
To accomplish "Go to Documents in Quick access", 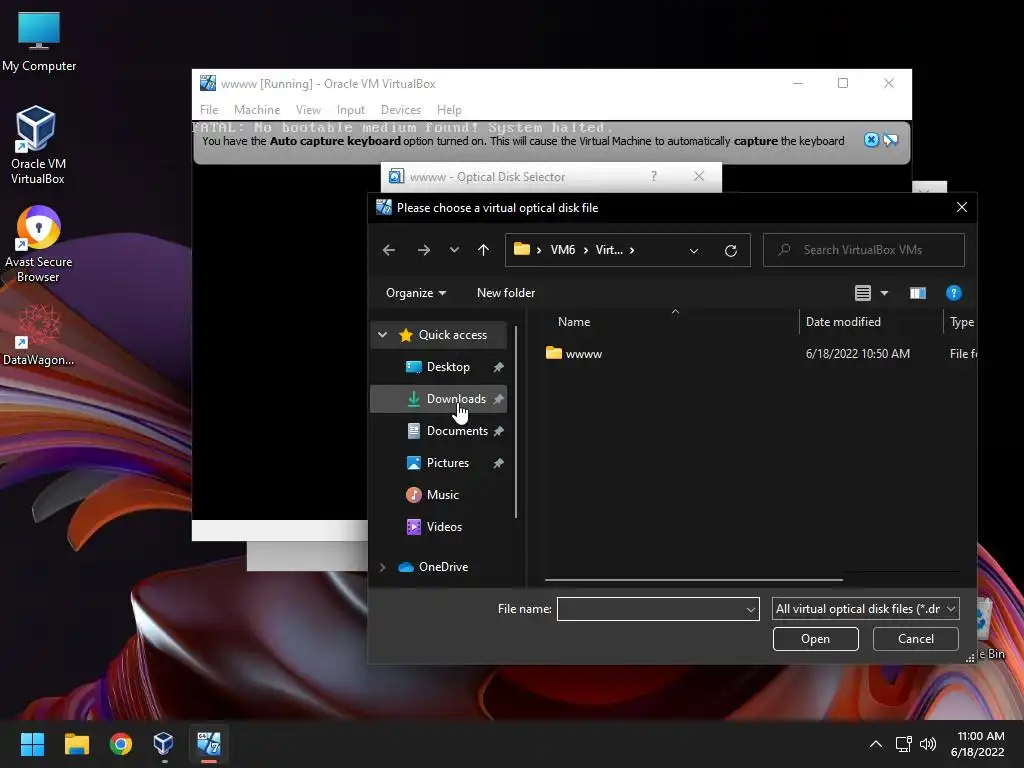I will coord(457,431).
